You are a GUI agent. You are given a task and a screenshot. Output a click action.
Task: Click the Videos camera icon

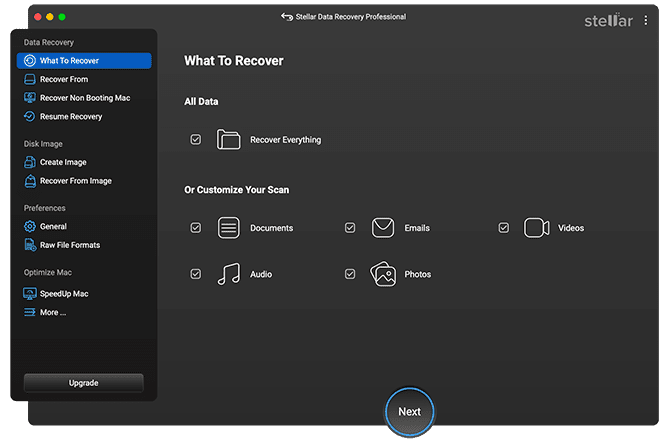[x=537, y=228]
